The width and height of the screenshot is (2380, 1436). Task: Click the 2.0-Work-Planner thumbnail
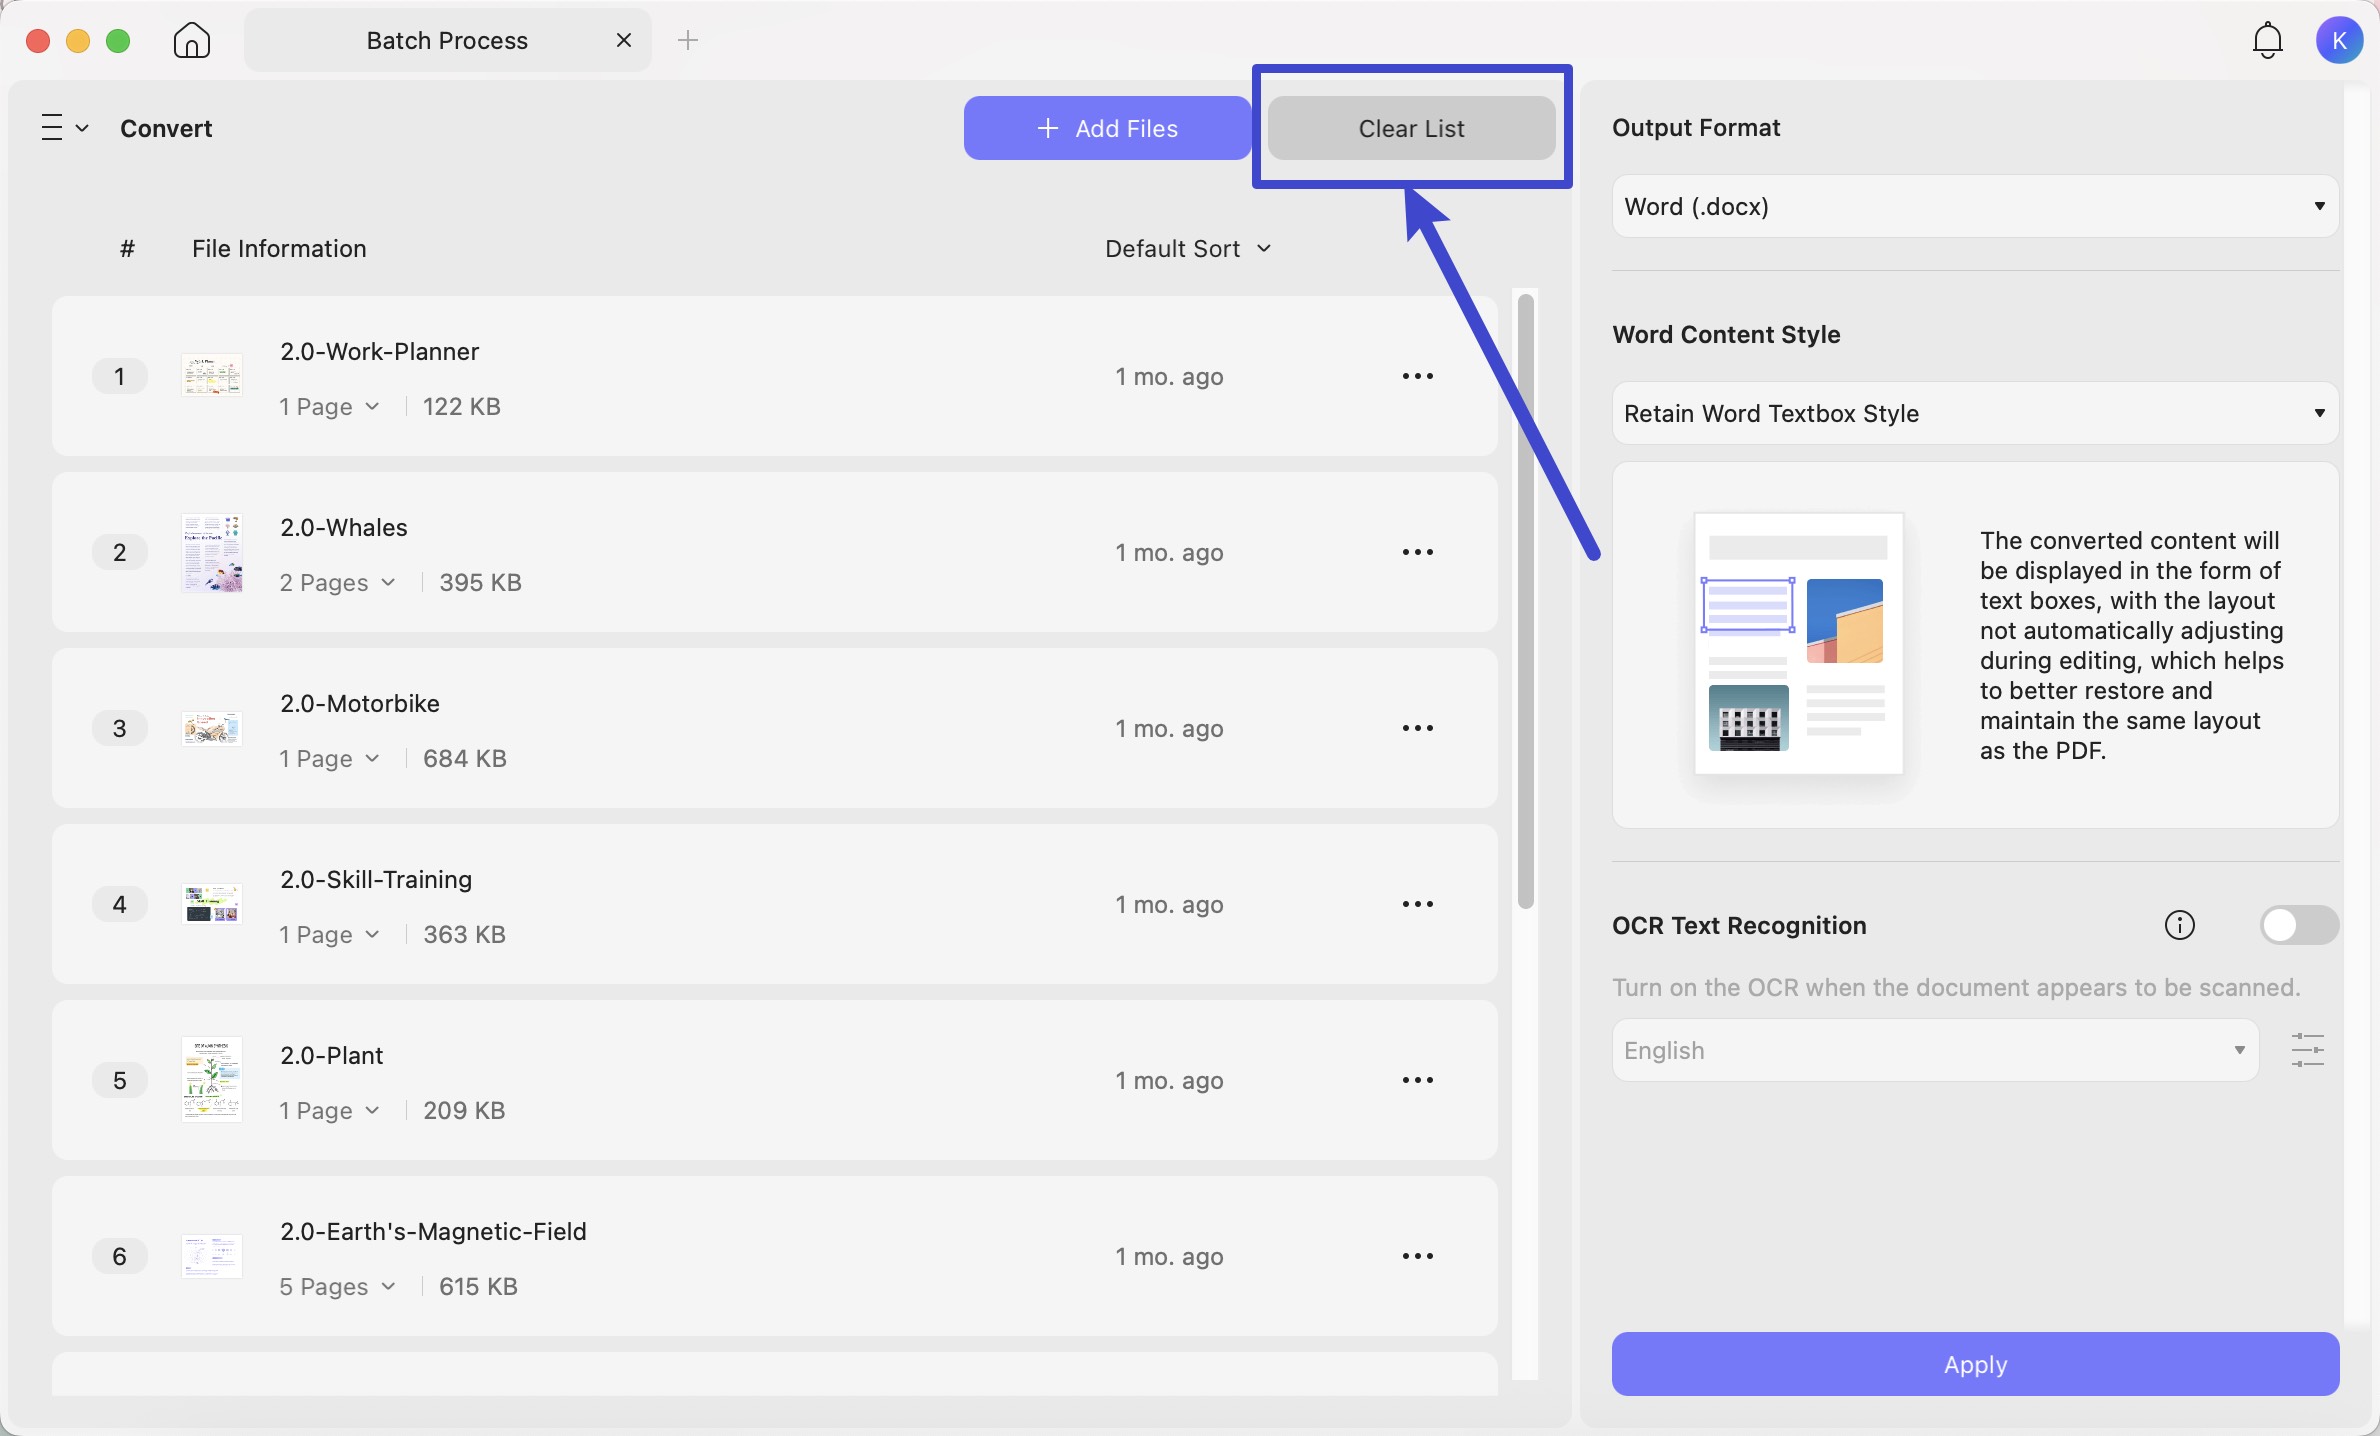pos(212,376)
